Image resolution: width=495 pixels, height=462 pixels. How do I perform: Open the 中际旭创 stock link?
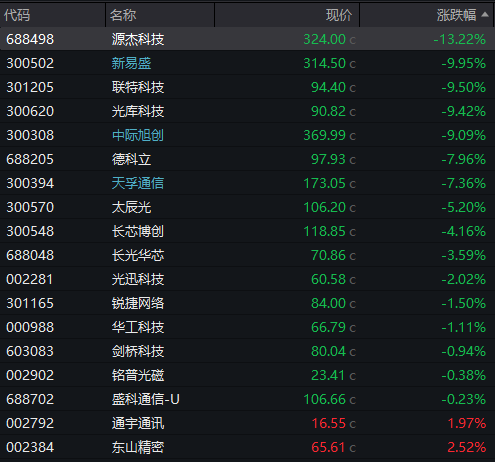pos(138,135)
